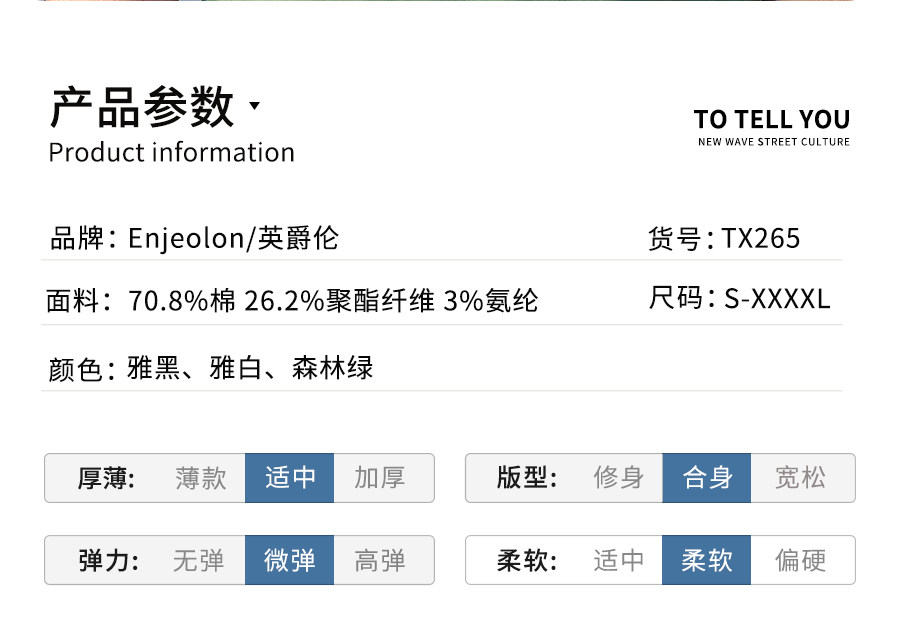Click the 产品参数 heading
Viewport: 900px width, 636px height.
(x=142, y=108)
